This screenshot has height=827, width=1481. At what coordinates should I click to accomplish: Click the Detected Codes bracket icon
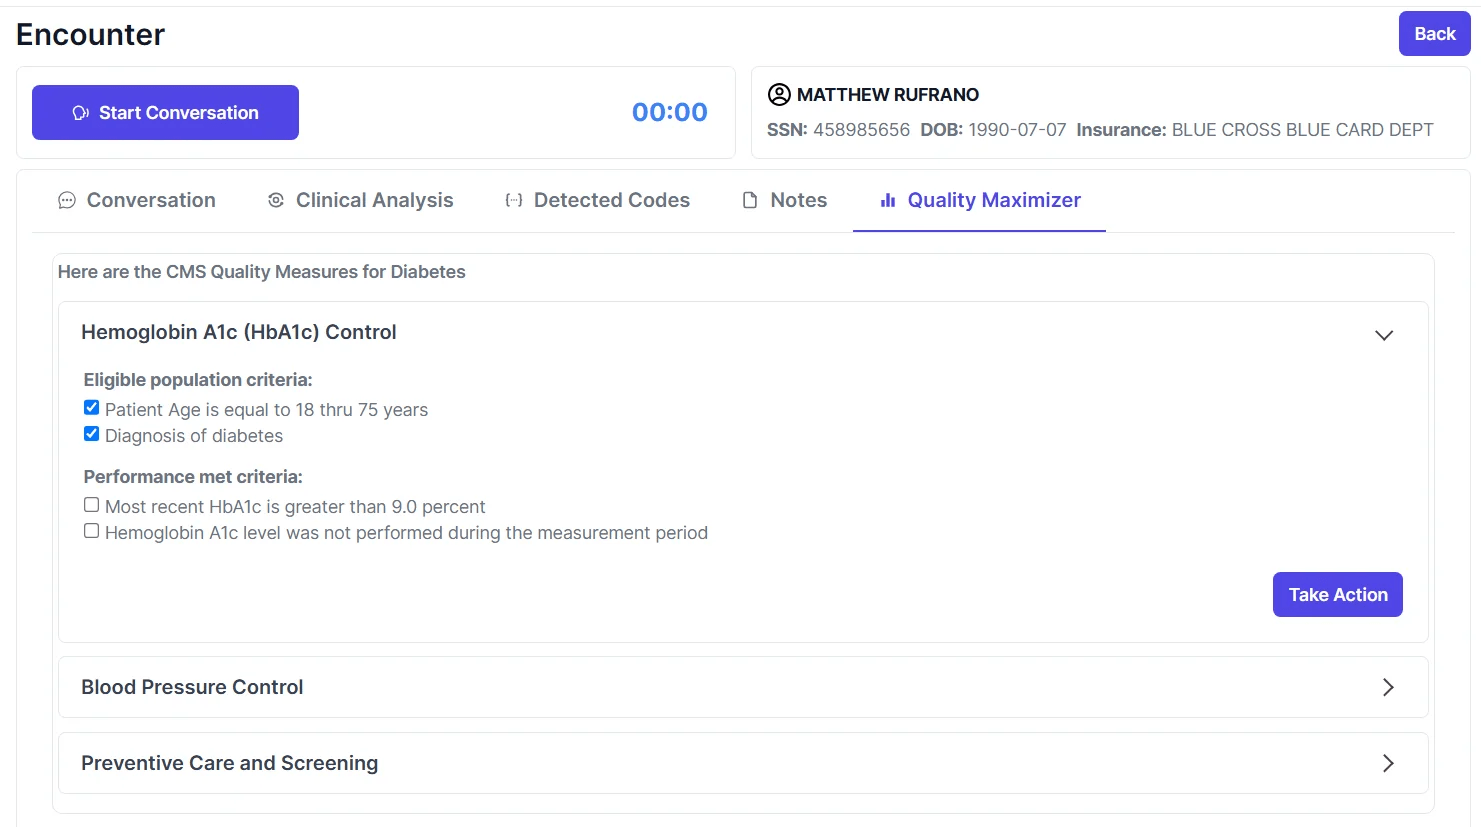coord(514,201)
